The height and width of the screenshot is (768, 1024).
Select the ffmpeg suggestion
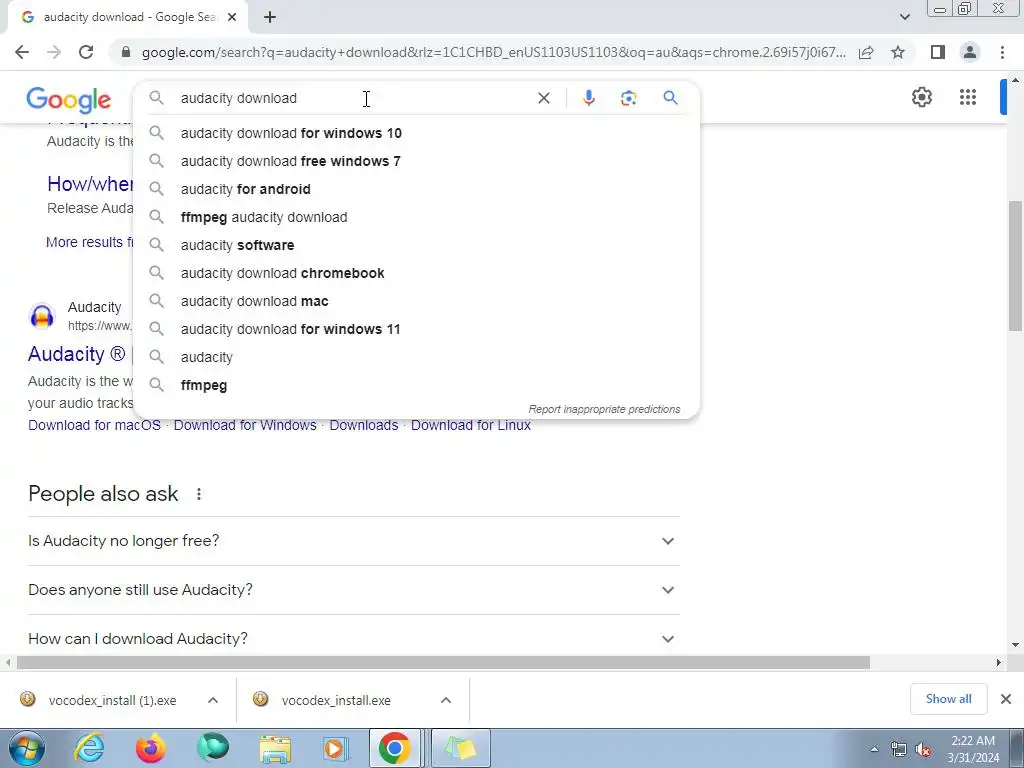tap(416, 386)
